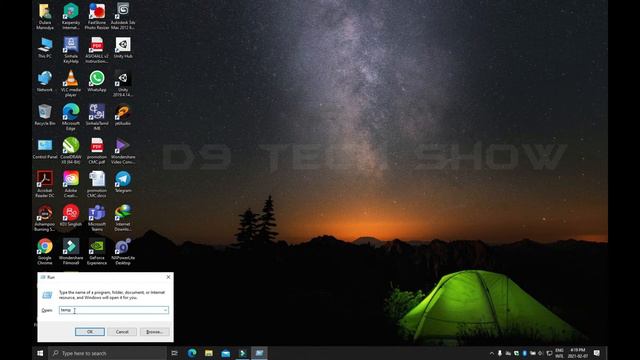Select the Sinhala/Tamil IME shortcut

pos(97,117)
